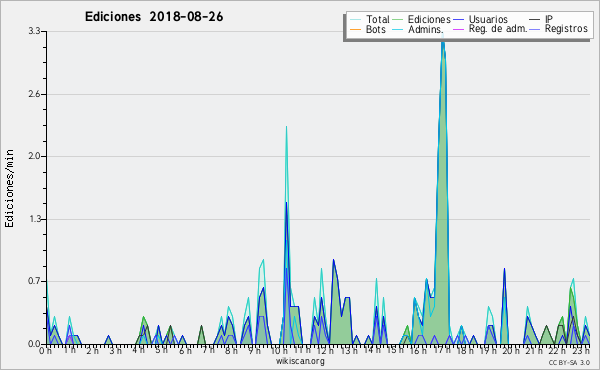
Task: Click the y-axis value 2.0
Action: pos(34,156)
